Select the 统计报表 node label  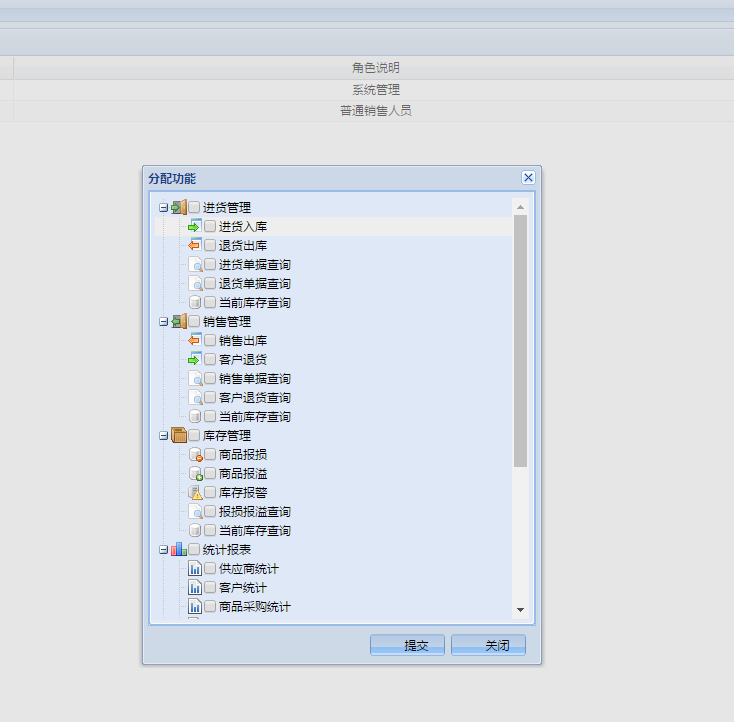[x=227, y=550]
